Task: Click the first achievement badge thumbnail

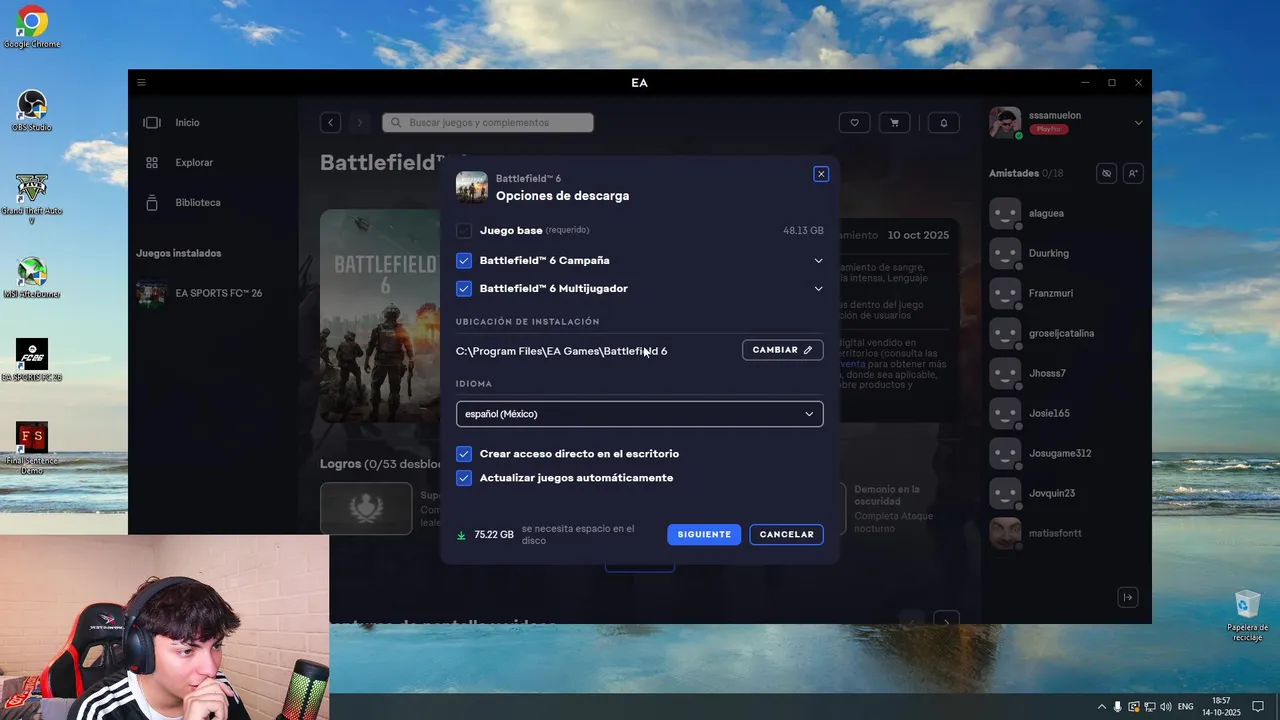Action: pos(366,508)
